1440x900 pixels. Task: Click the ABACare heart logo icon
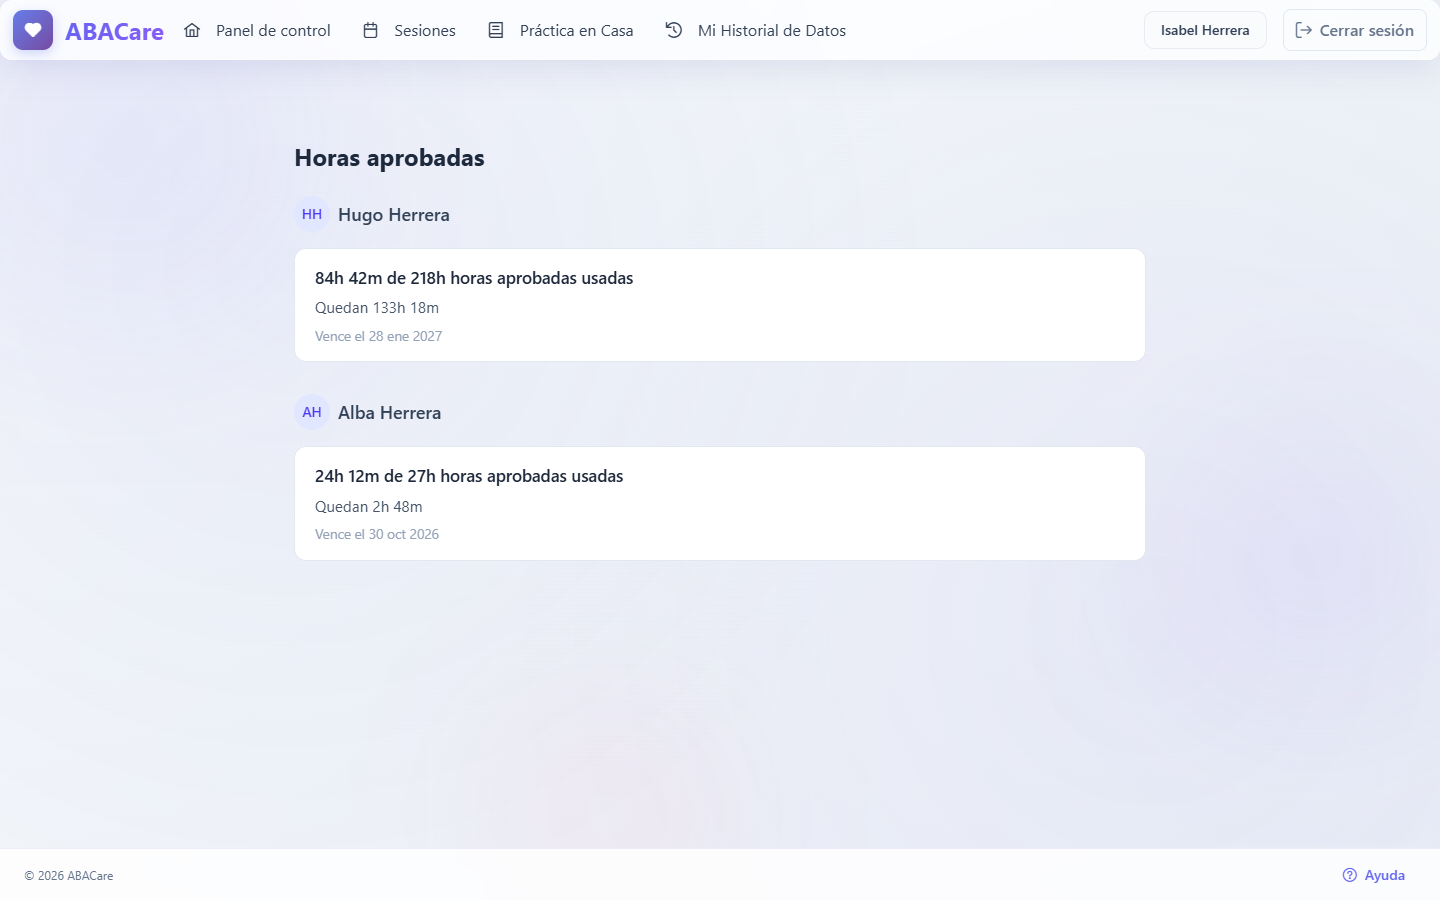coord(33,30)
